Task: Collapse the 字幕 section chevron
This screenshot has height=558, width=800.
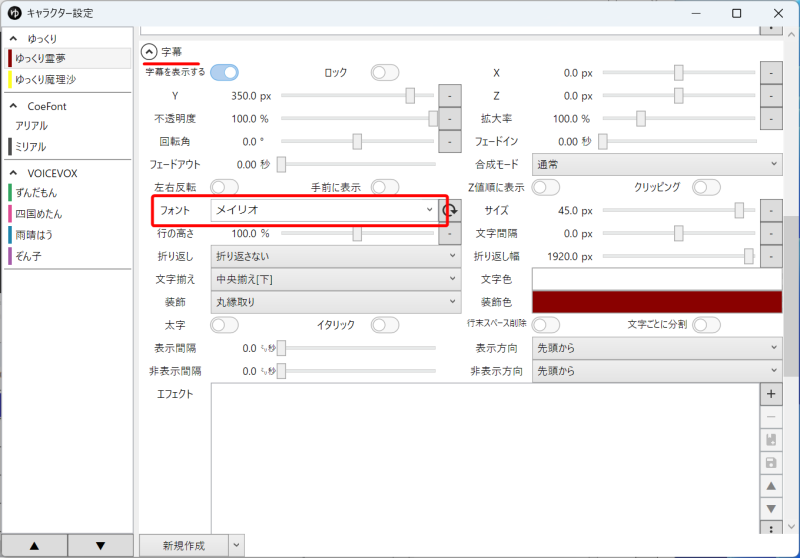Action: tap(149, 52)
